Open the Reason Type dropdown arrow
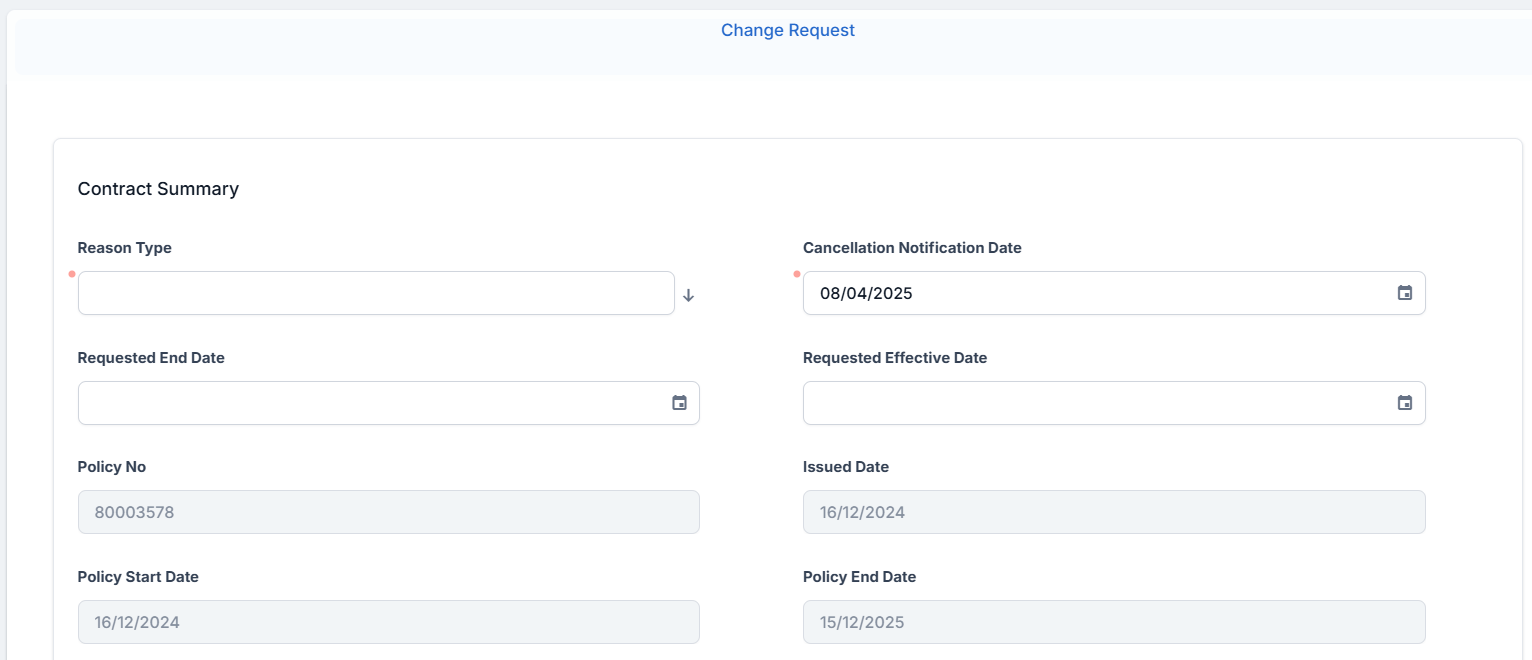Screen dimensions: 1532x660 [688, 295]
